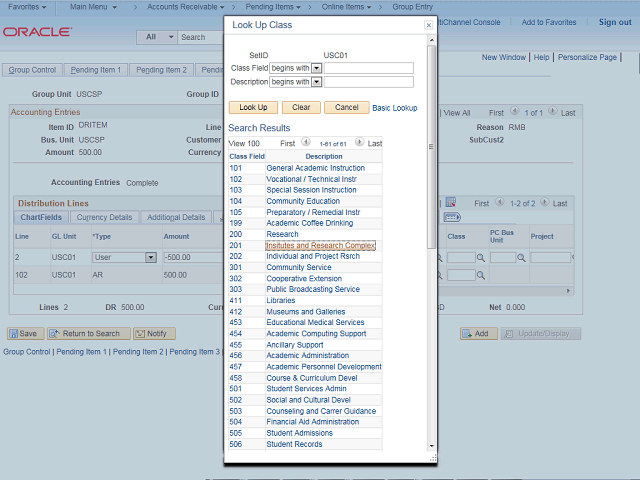This screenshot has width=640, height=480.
Task: Open Pending Items breadcrumb menu
Action: [x=273, y=7]
